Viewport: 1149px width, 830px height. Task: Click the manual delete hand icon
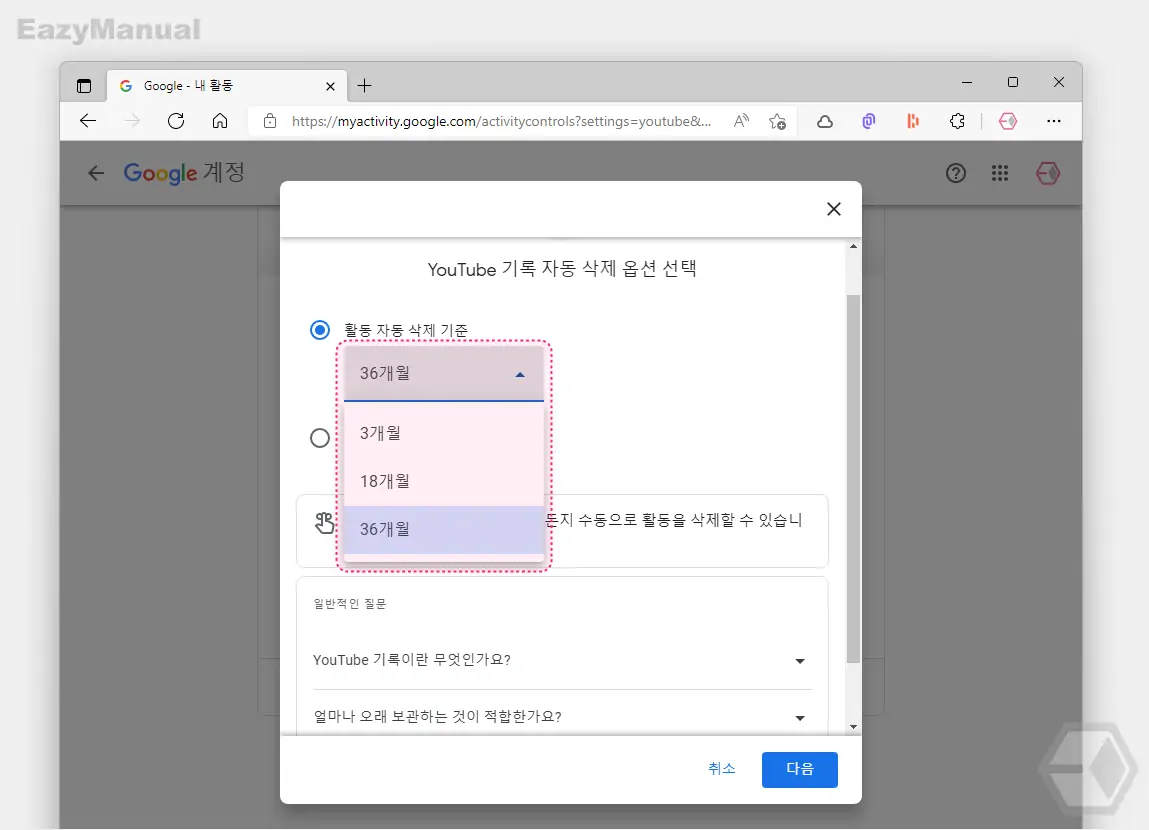(x=325, y=523)
